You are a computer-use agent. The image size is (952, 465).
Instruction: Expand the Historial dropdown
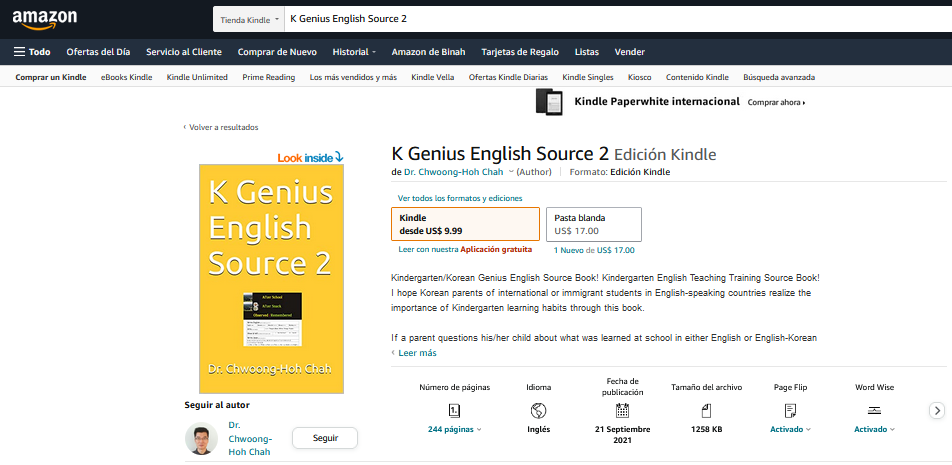tap(354, 52)
